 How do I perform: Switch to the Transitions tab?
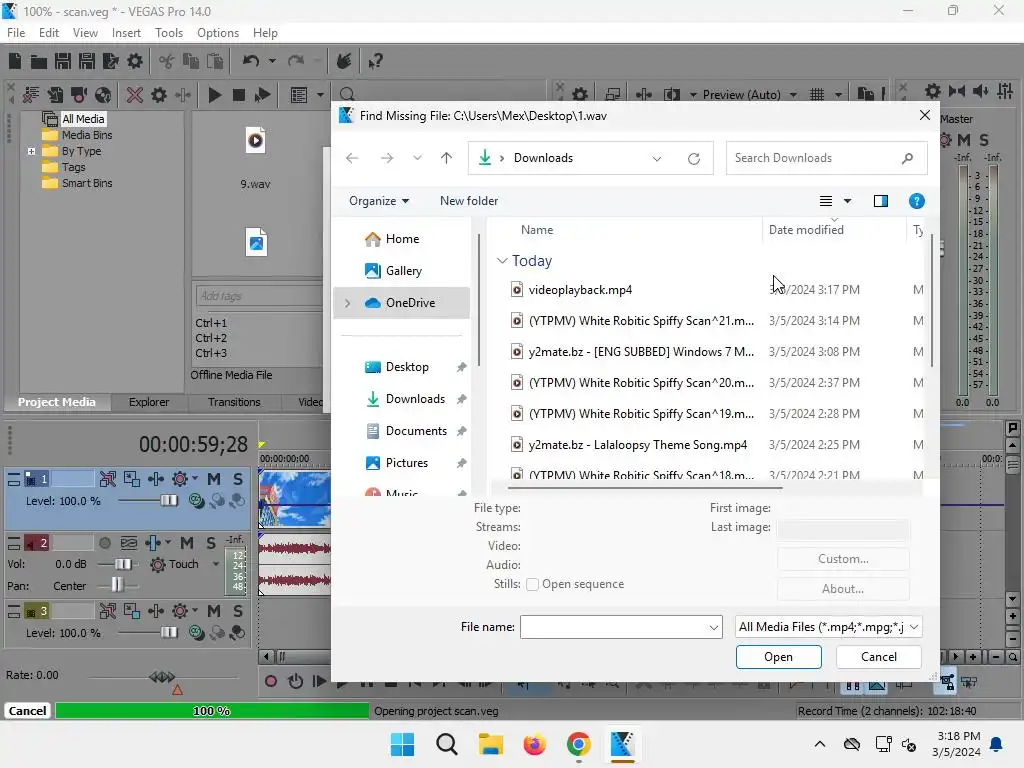tap(234, 402)
